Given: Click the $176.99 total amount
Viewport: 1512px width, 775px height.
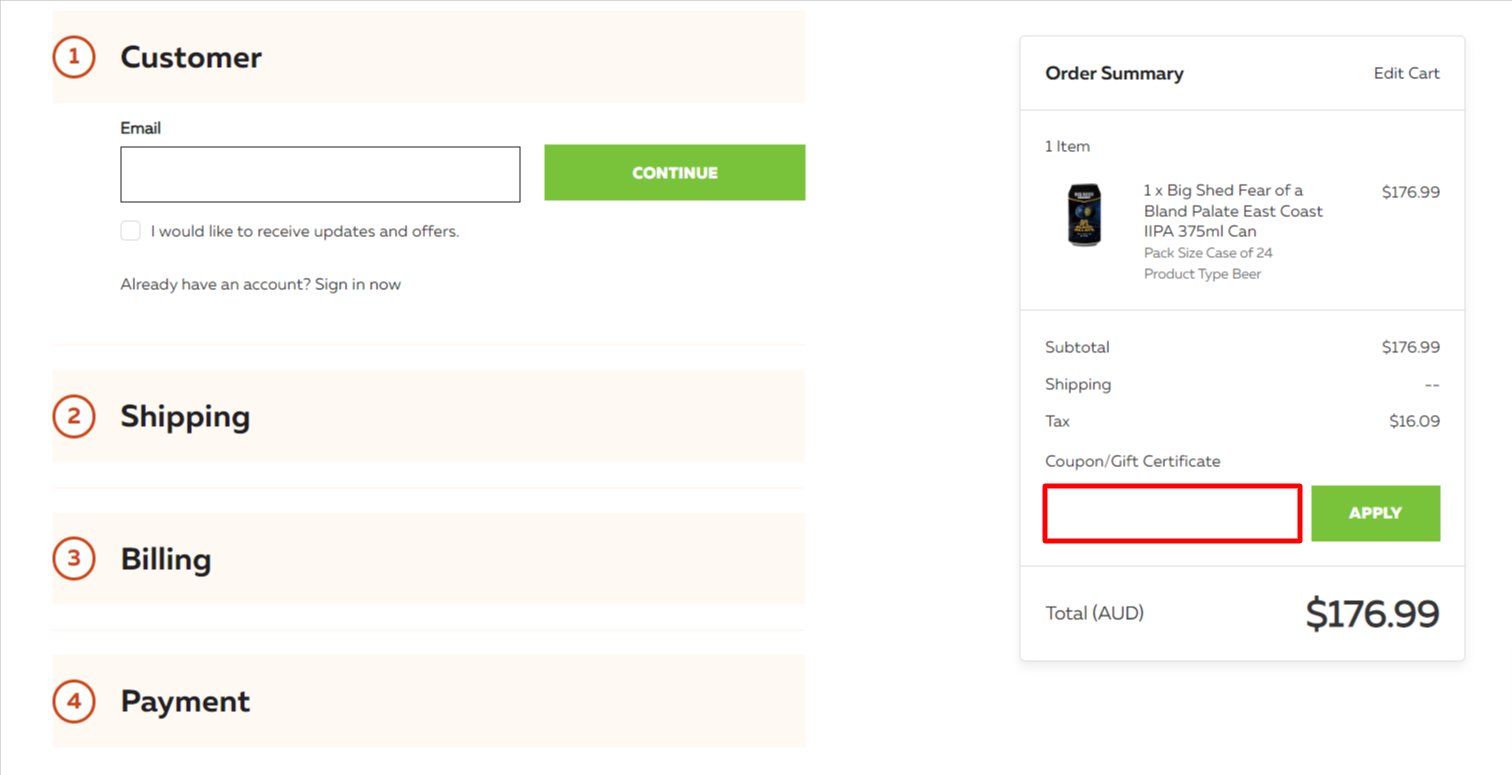Looking at the screenshot, I should coord(1372,614).
